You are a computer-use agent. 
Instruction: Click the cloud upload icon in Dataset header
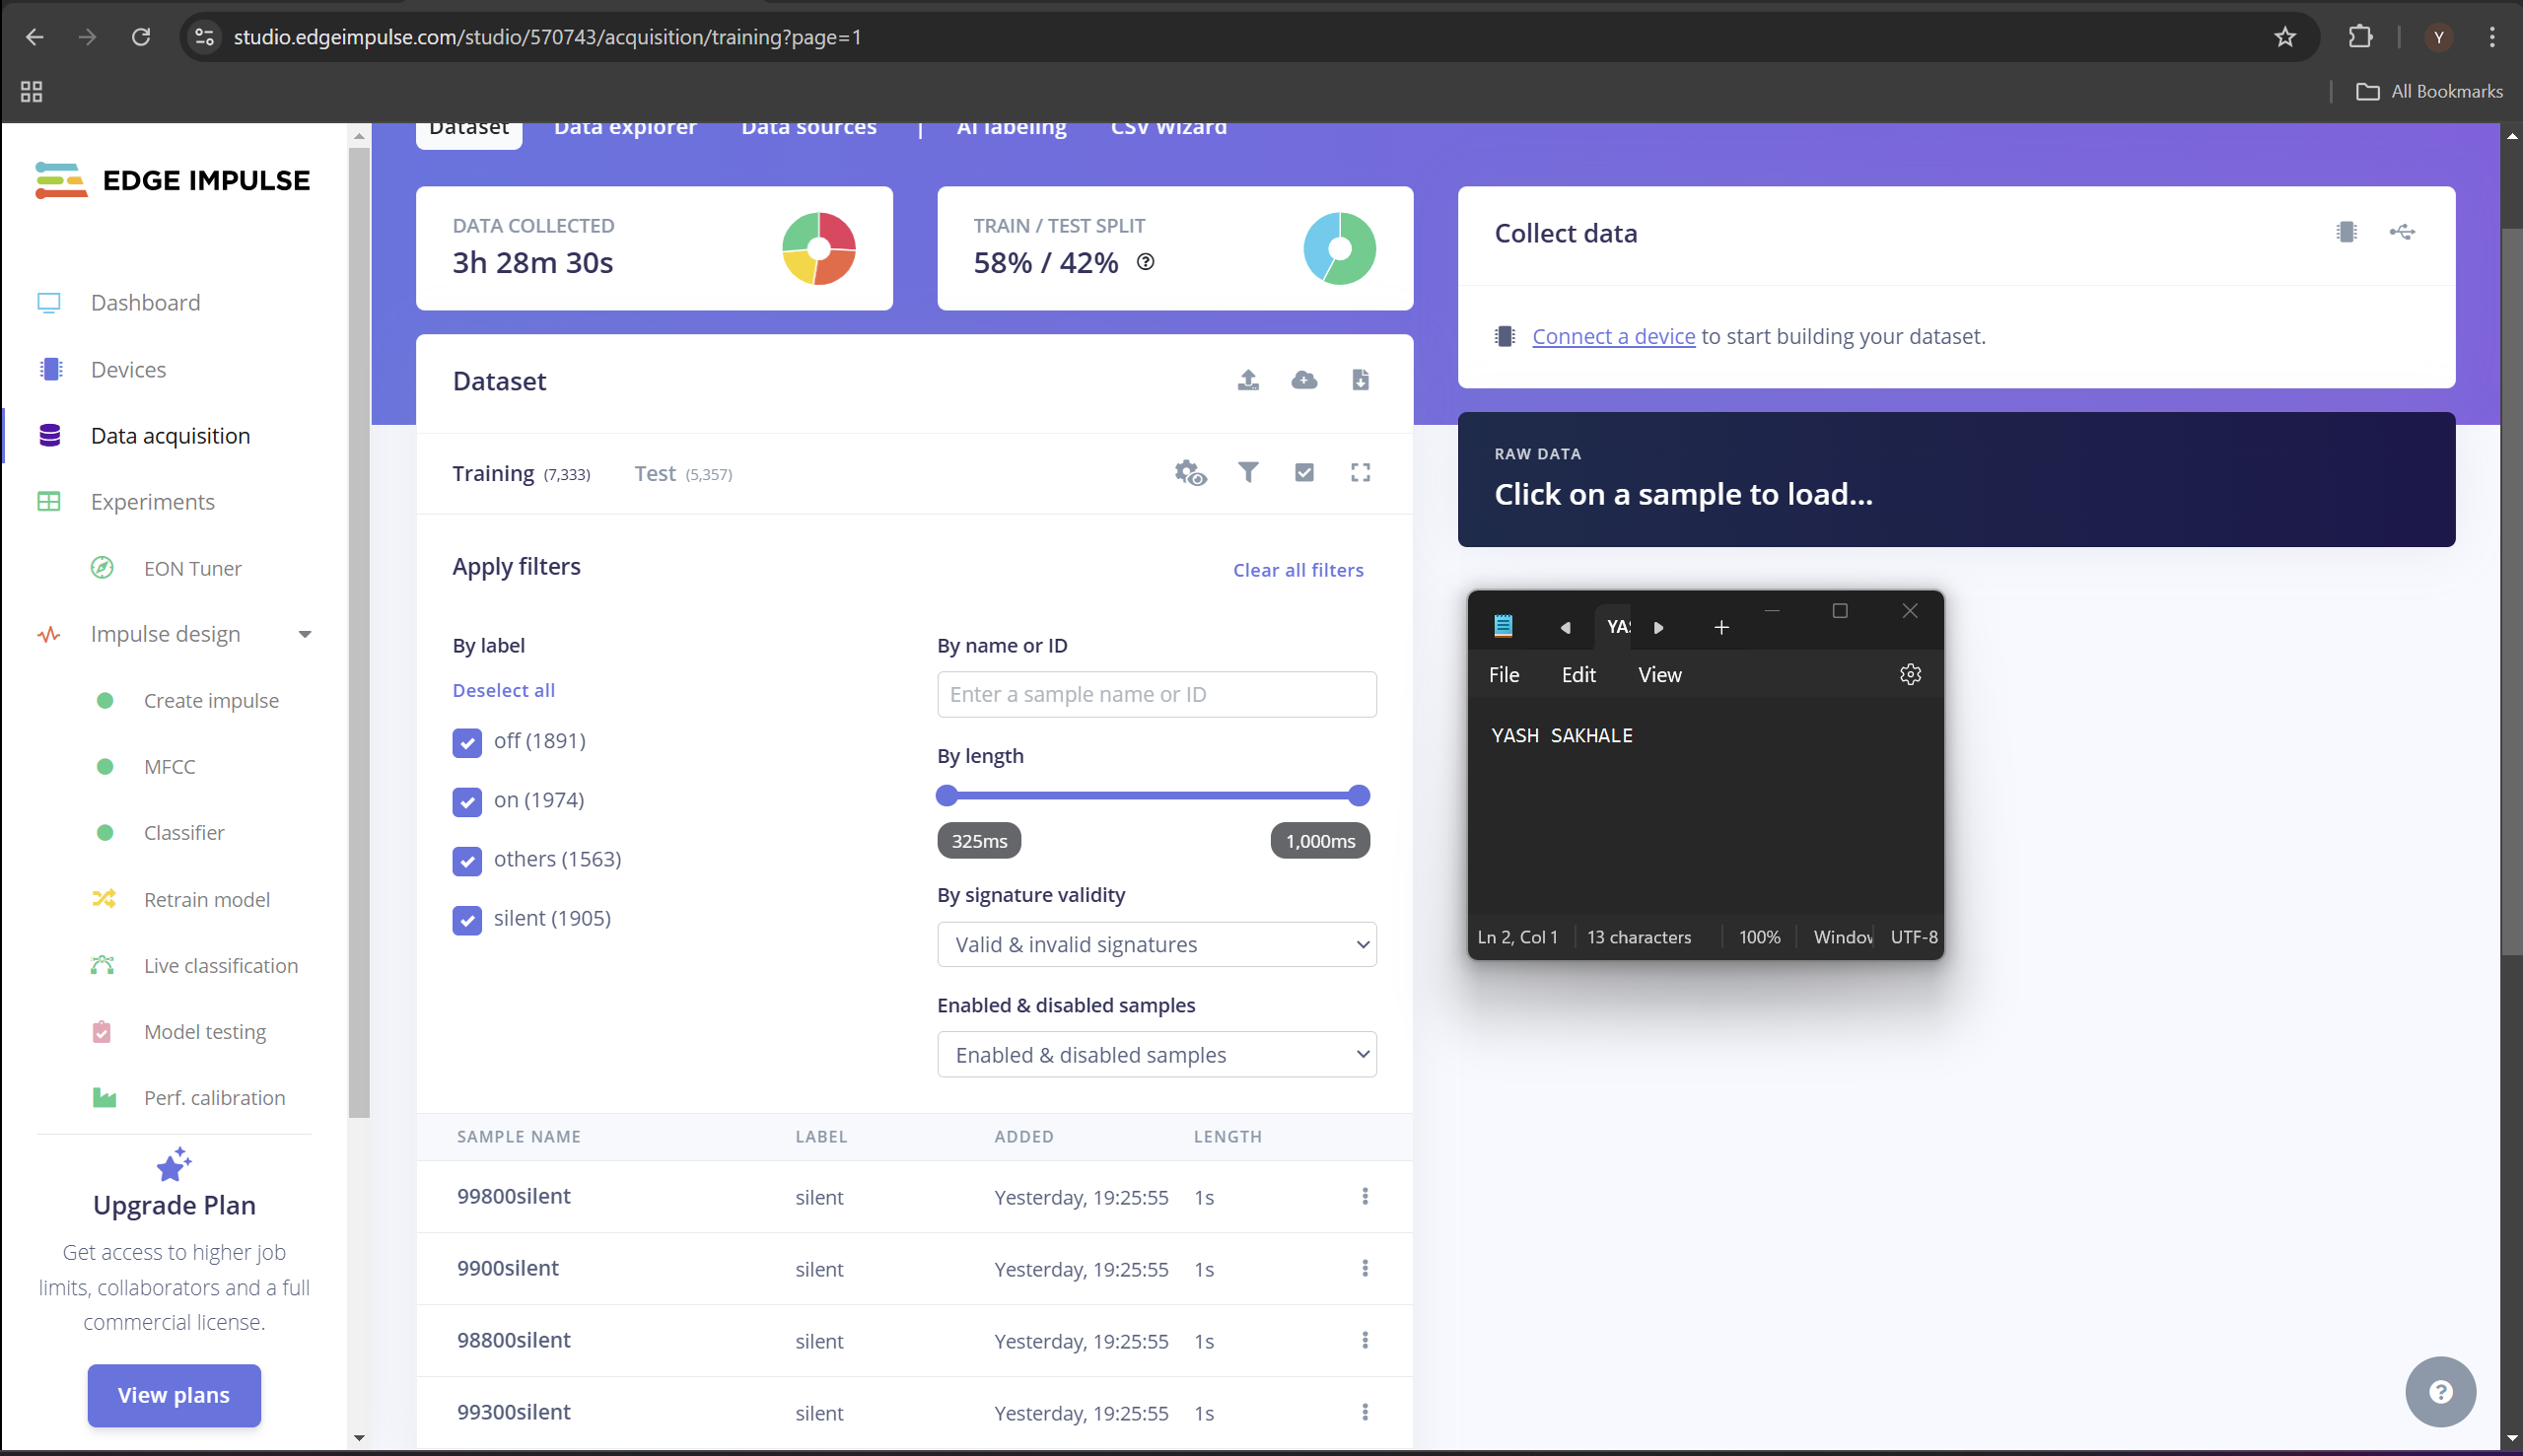1304,380
